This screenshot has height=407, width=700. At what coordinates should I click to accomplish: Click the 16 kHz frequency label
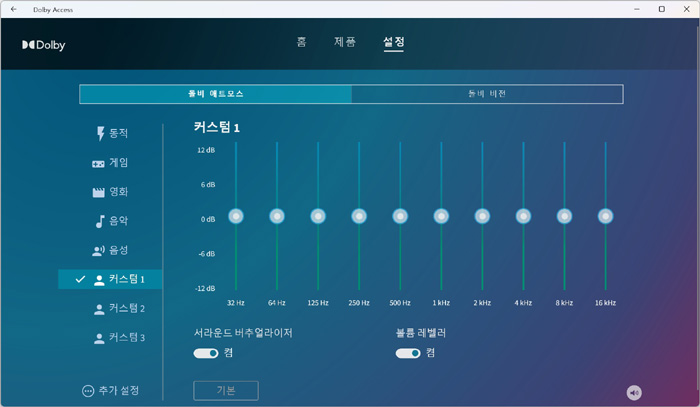coord(606,303)
